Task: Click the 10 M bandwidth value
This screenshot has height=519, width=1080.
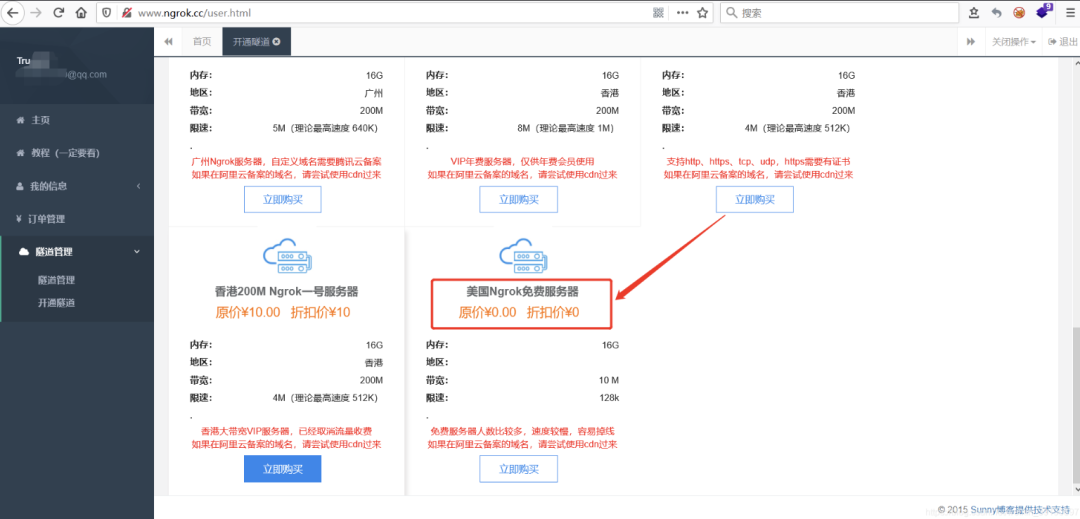Action: (x=608, y=380)
